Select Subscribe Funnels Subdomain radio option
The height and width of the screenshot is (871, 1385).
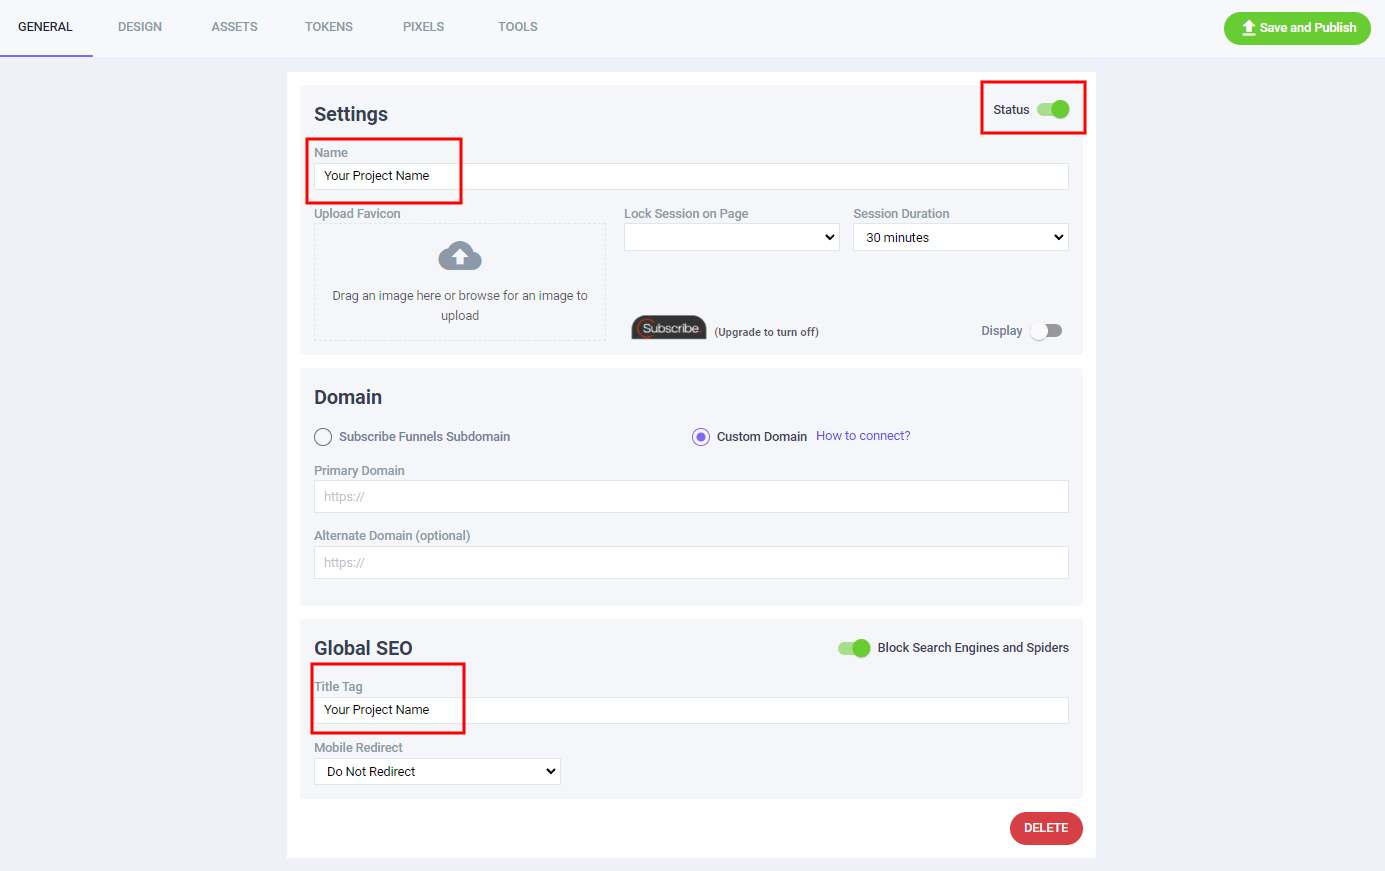[x=323, y=437]
